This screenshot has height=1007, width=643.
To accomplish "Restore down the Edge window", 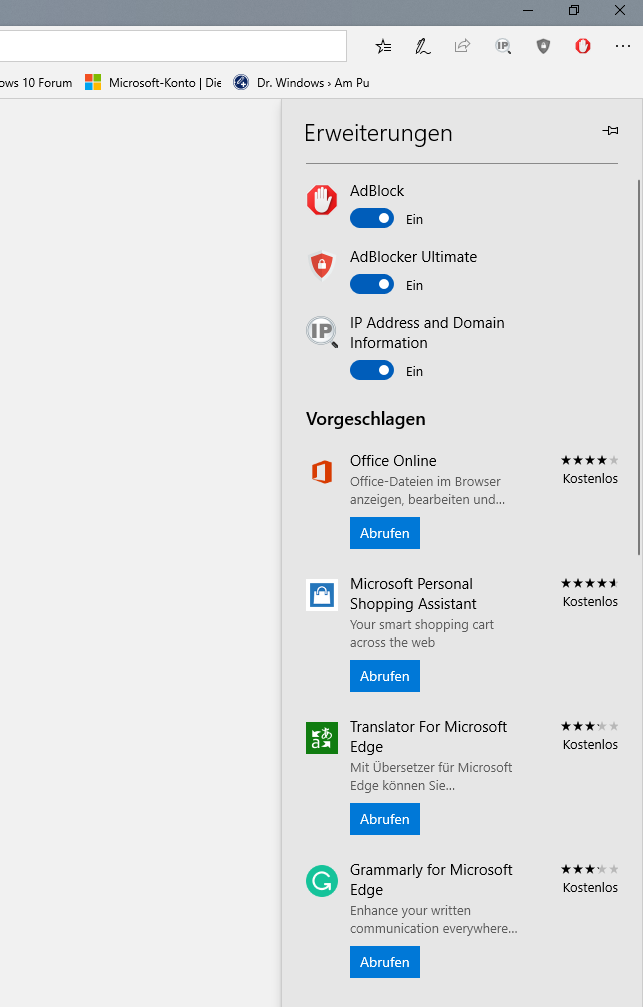I will click(x=574, y=10).
